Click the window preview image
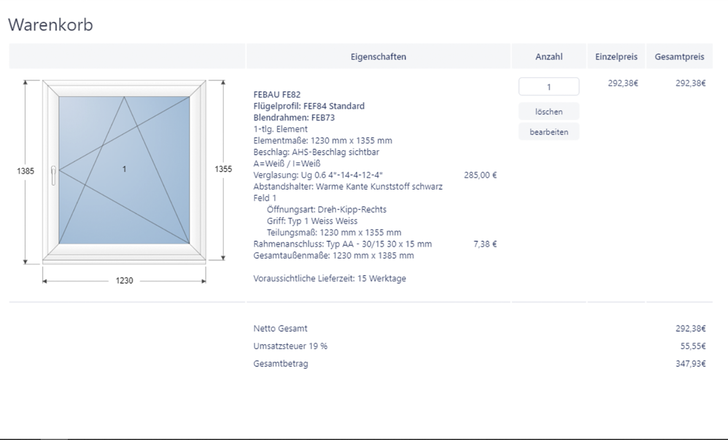This screenshot has height=440, width=728. [124, 170]
